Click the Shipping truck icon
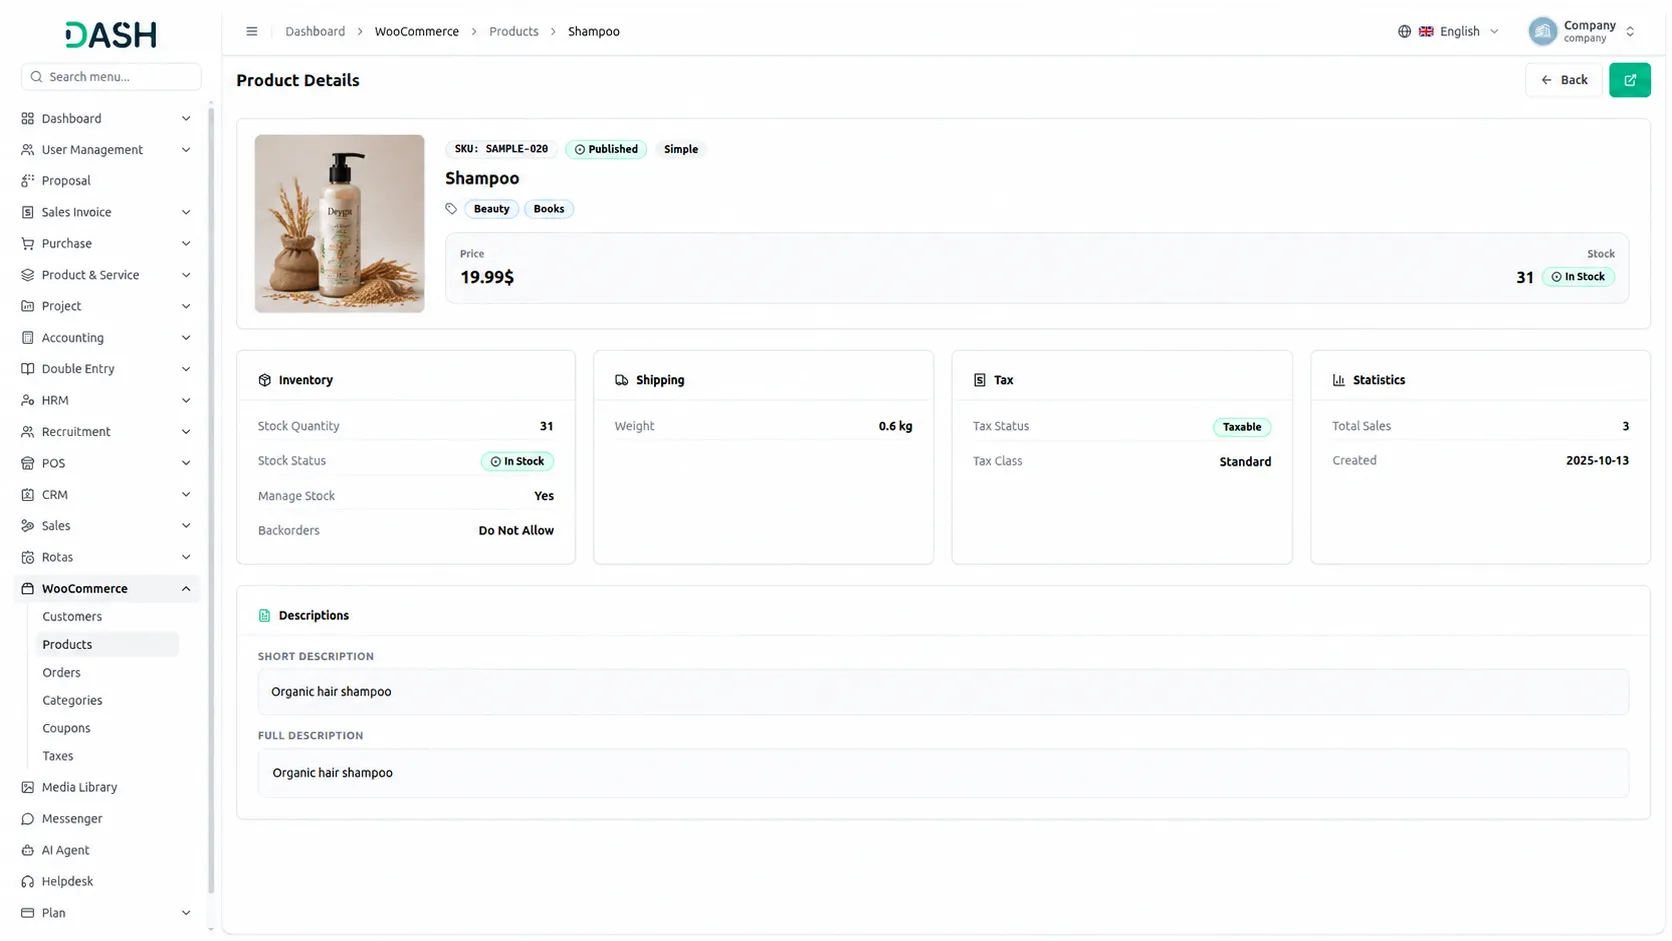1672x941 pixels. click(x=622, y=380)
